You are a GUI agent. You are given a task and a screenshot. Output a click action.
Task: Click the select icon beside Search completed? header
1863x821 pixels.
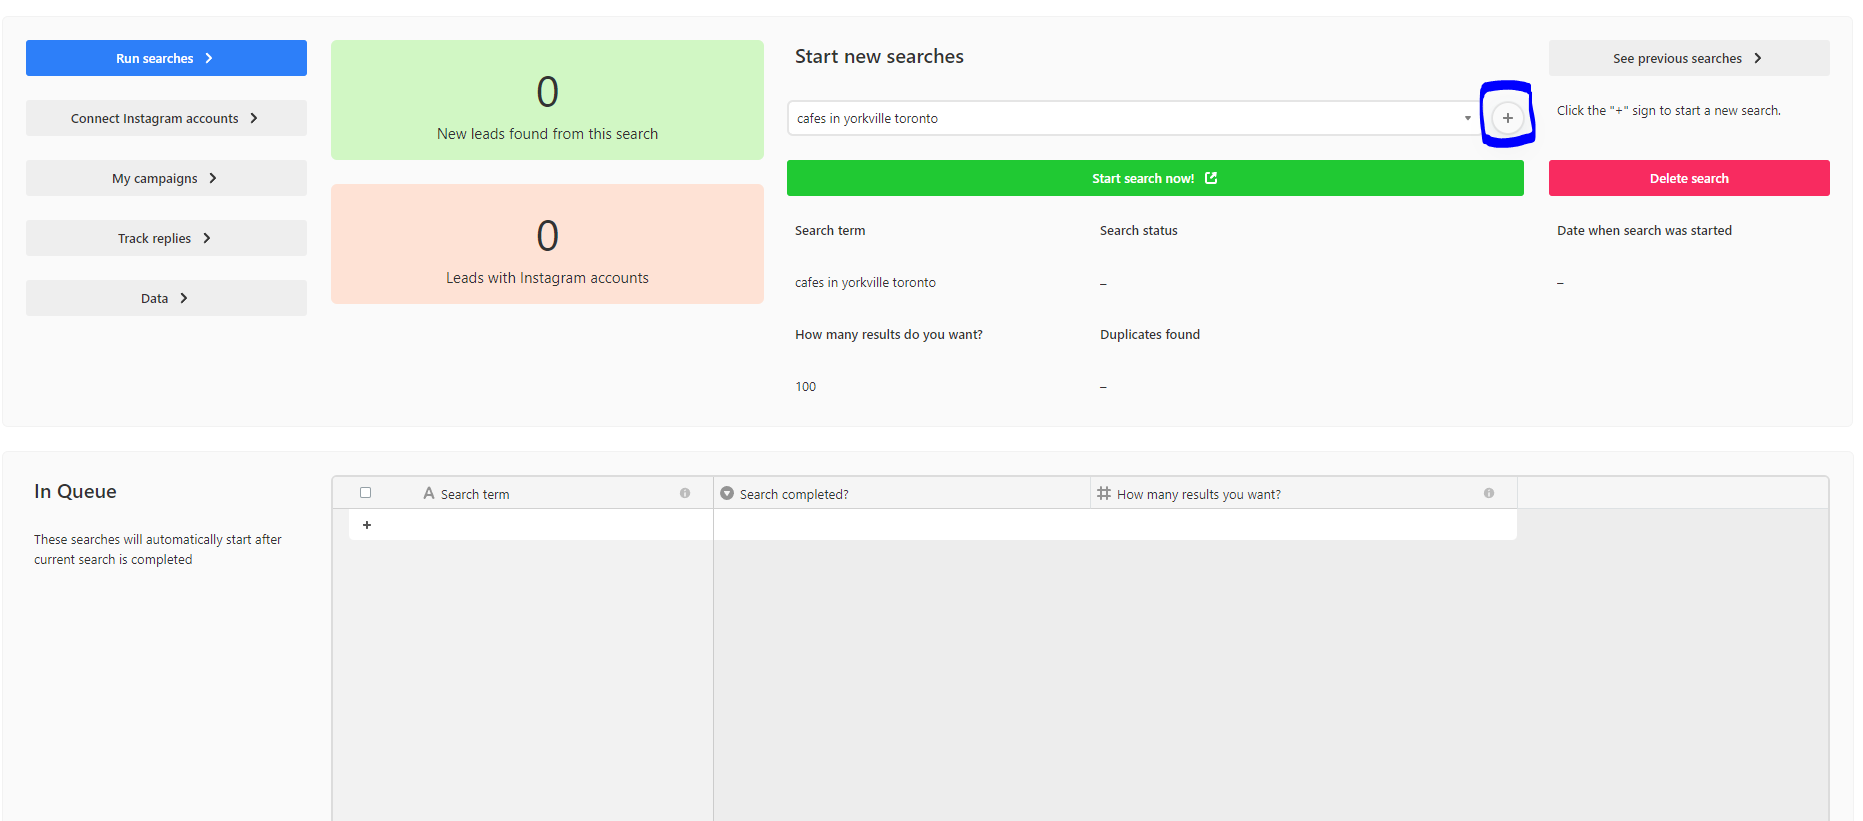tap(727, 493)
